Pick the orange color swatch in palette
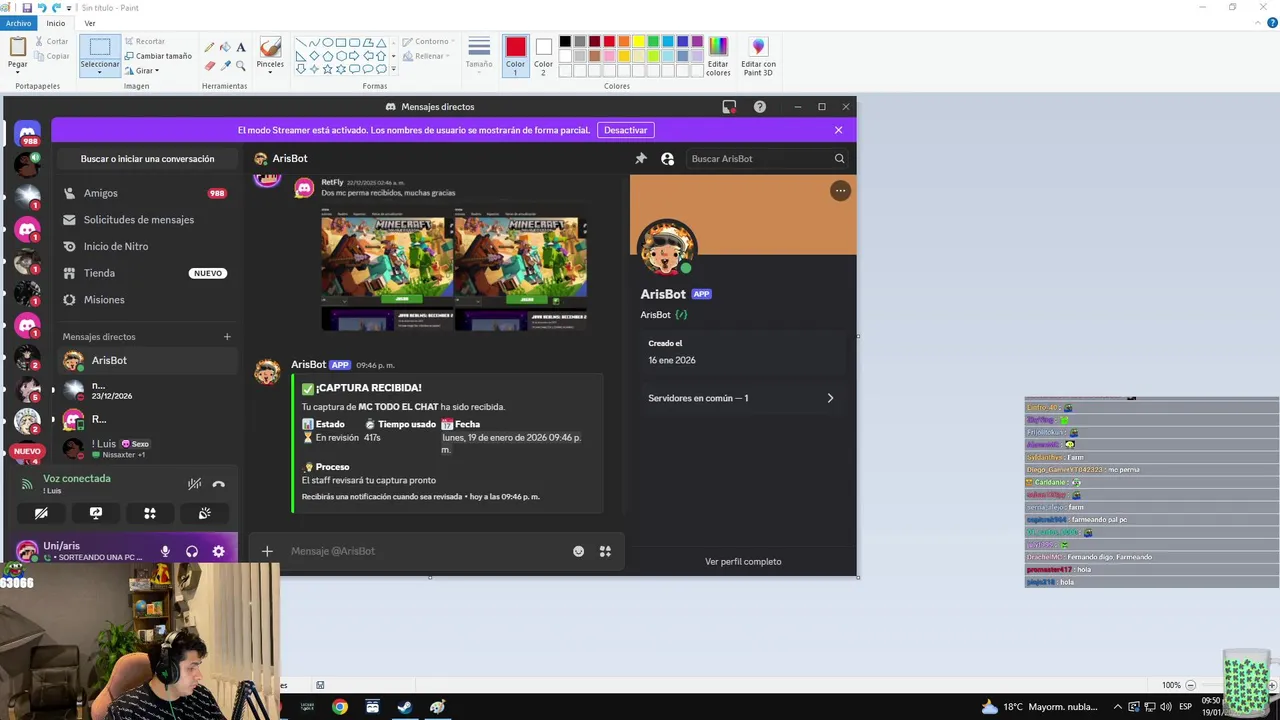Screen dimensions: 1280x720 [x=624, y=41]
